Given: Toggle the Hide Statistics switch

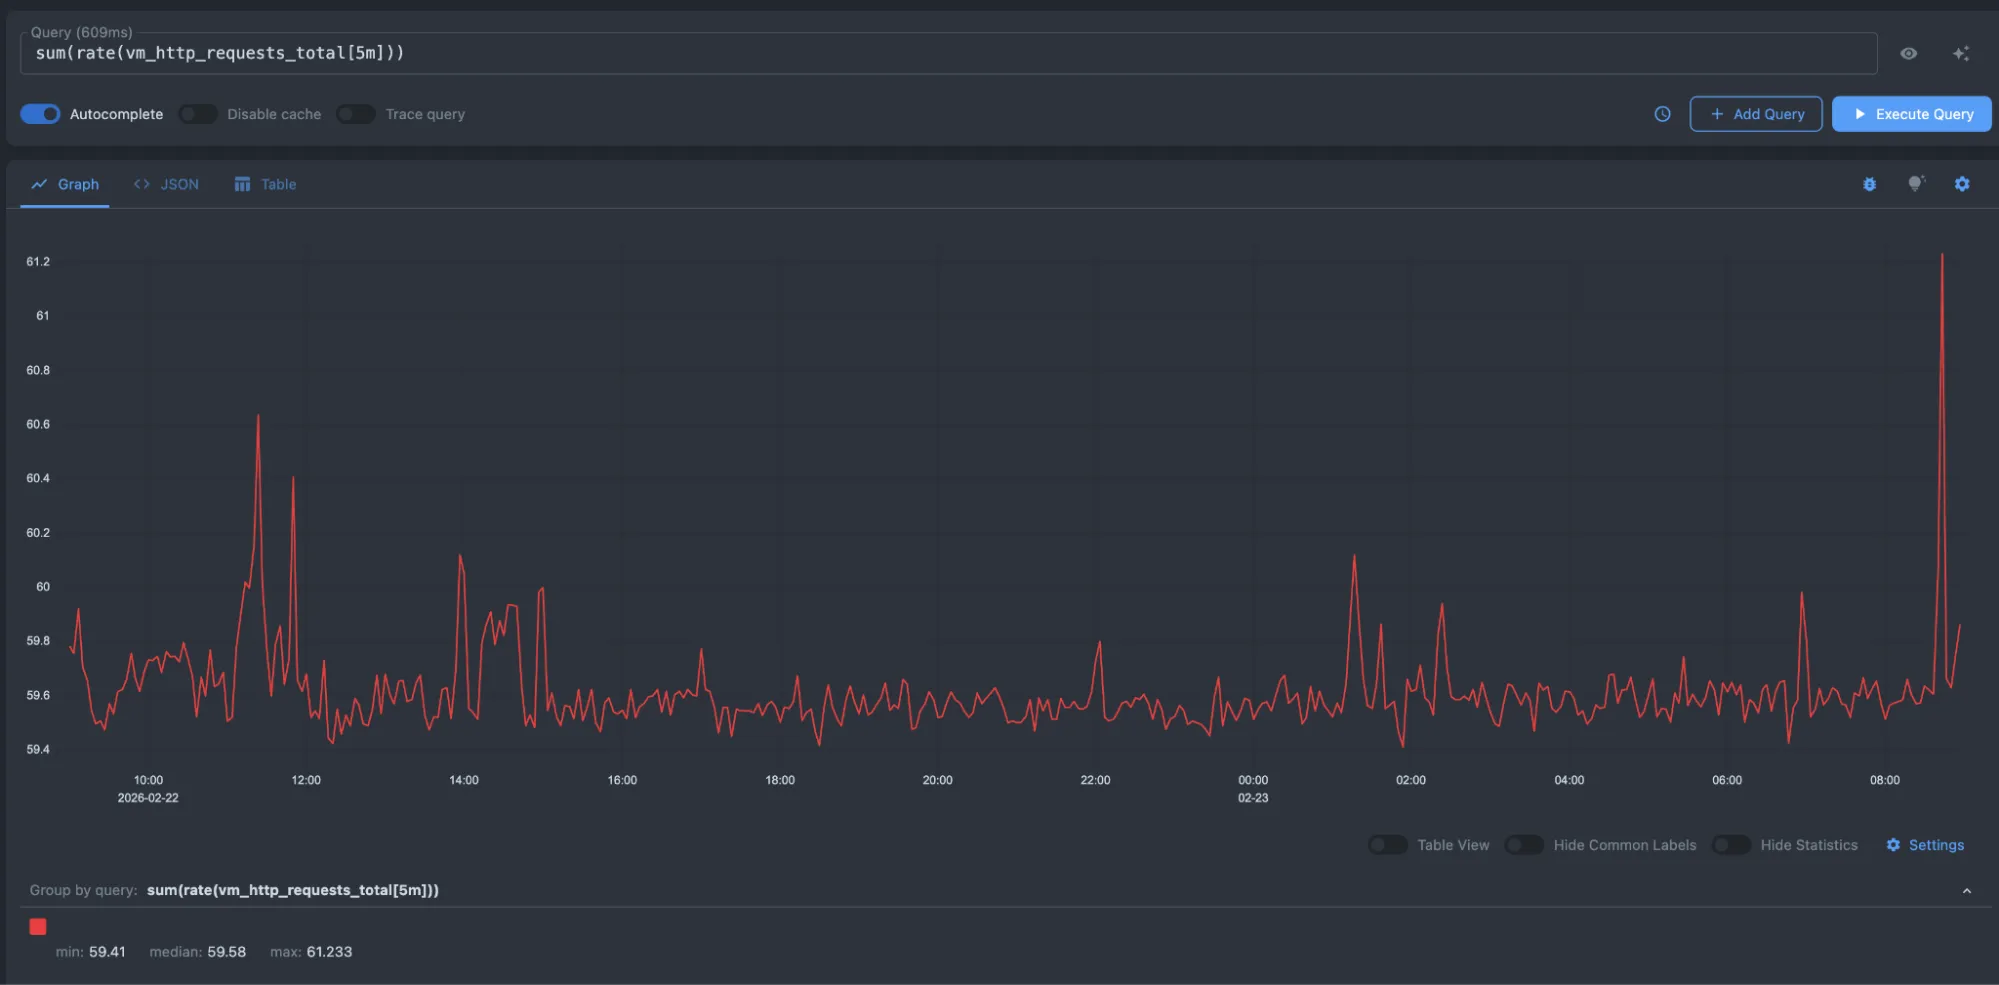Looking at the screenshot, I should (x=1730, y=845).
